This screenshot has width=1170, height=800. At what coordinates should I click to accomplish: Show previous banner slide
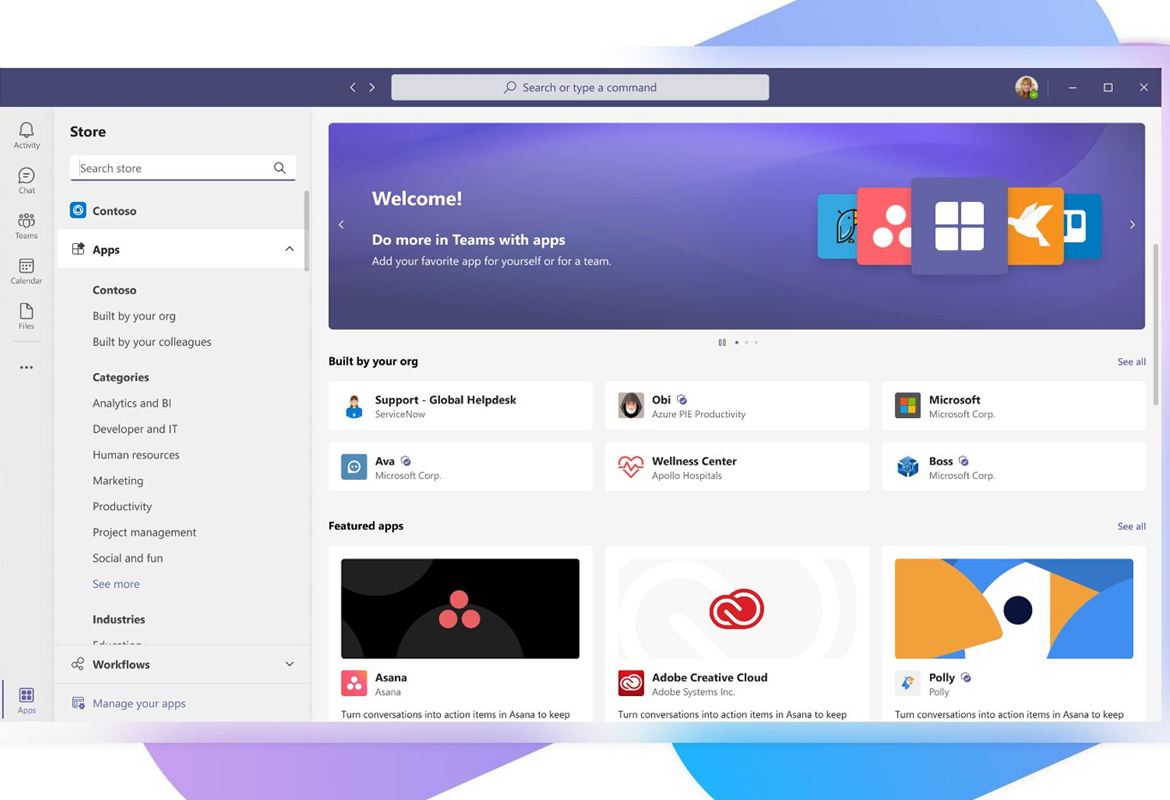[x=342, y=225]
